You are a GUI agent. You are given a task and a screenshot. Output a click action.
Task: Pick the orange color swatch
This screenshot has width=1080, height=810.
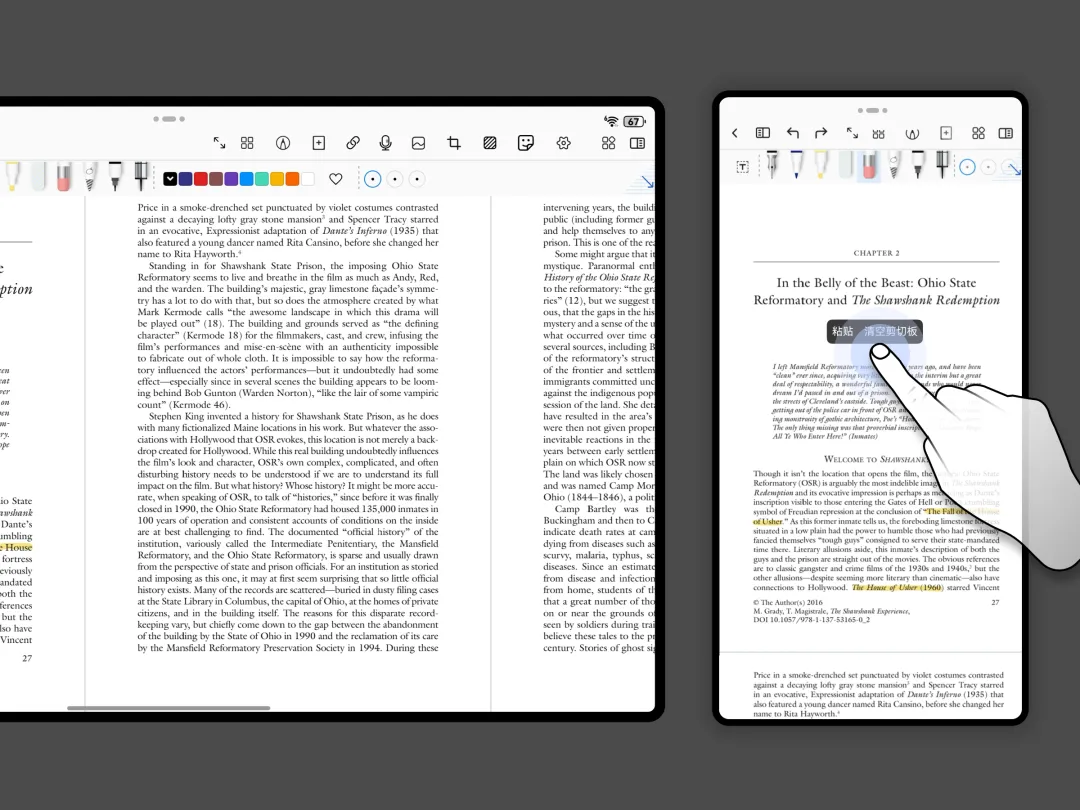(x=292, y=179)
